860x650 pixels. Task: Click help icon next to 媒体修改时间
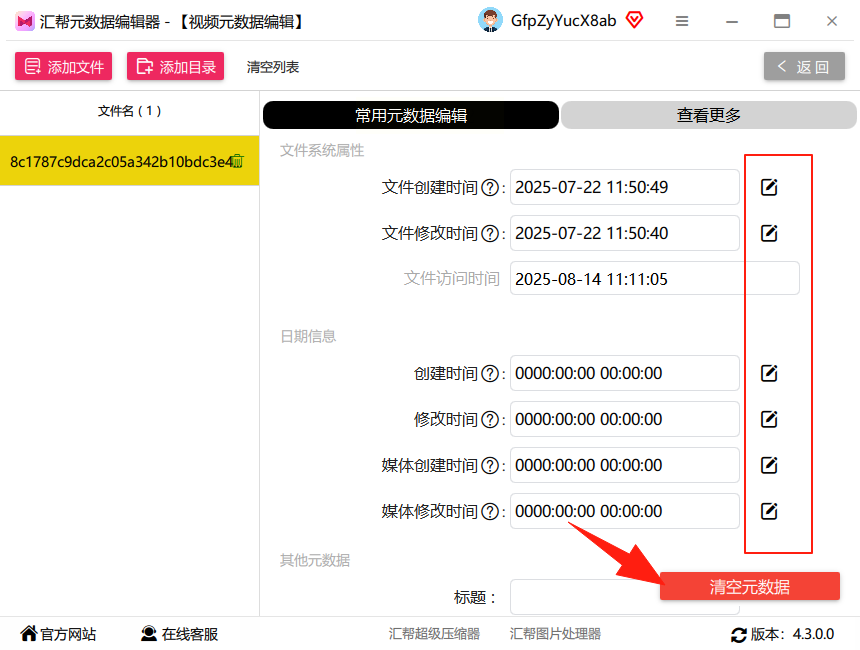click(490, 512)
